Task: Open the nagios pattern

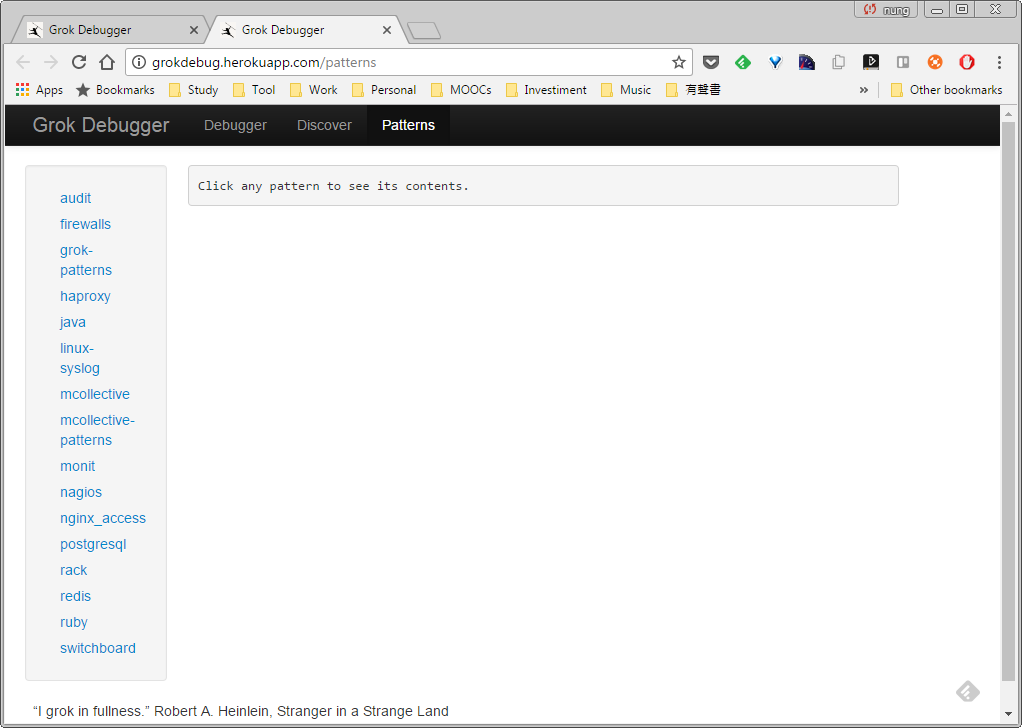Action: (81, 492)
